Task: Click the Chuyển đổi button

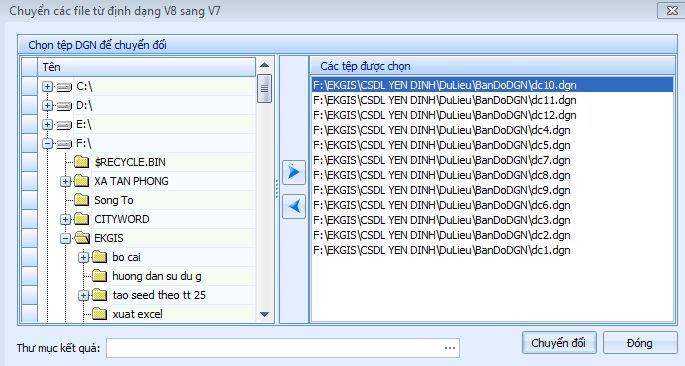Action: pos(558,343)
